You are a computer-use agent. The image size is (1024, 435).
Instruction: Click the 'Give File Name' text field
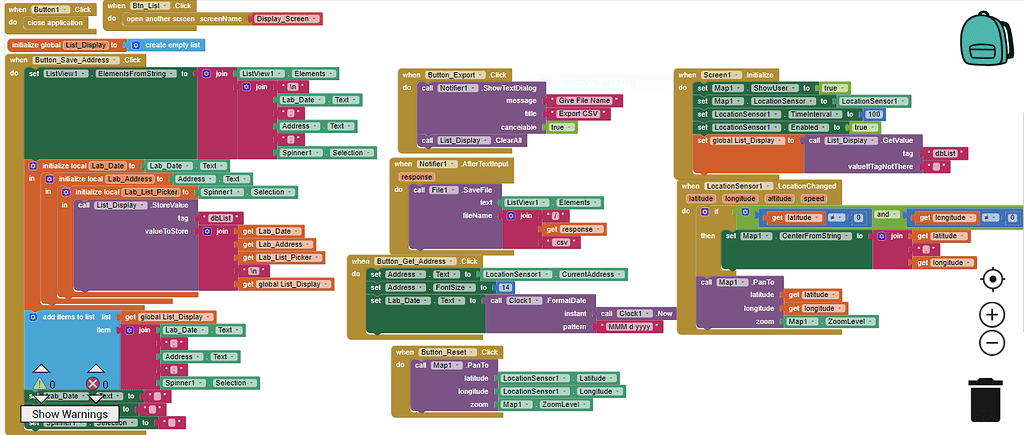coord(586,101)
